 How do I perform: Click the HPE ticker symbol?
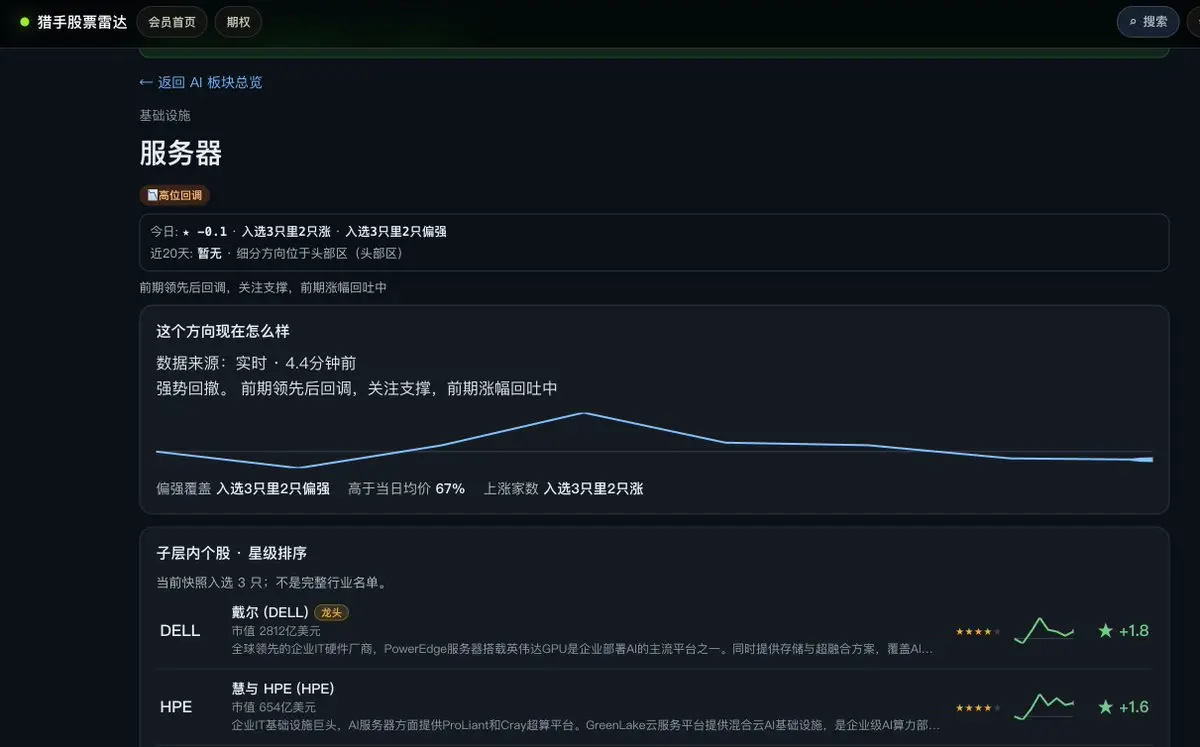point(176,707)
